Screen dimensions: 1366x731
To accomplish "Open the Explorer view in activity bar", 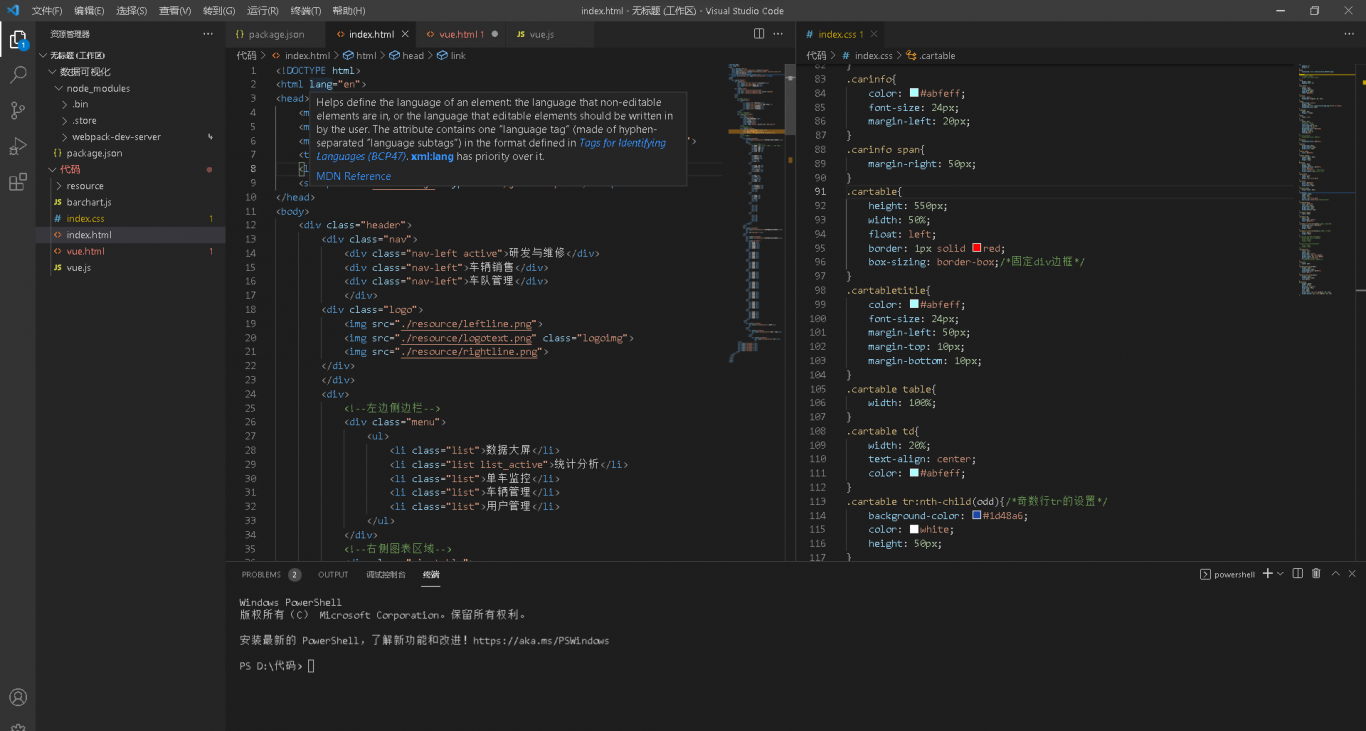I will pos(18,40).
